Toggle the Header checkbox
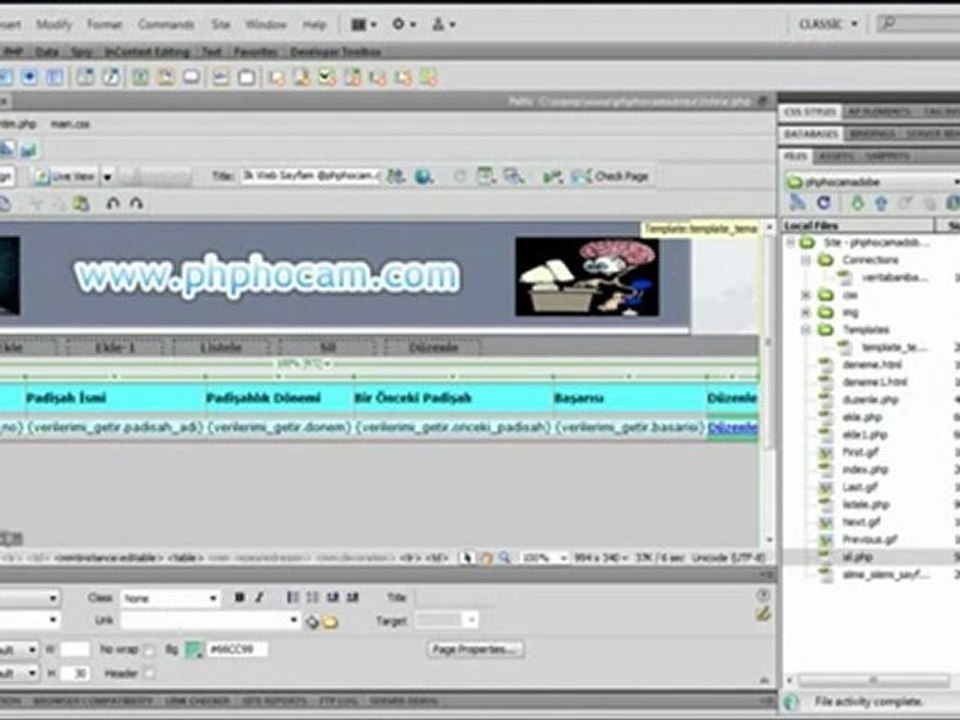The width and height of the screenshot is (960, 720). point(149,673)
